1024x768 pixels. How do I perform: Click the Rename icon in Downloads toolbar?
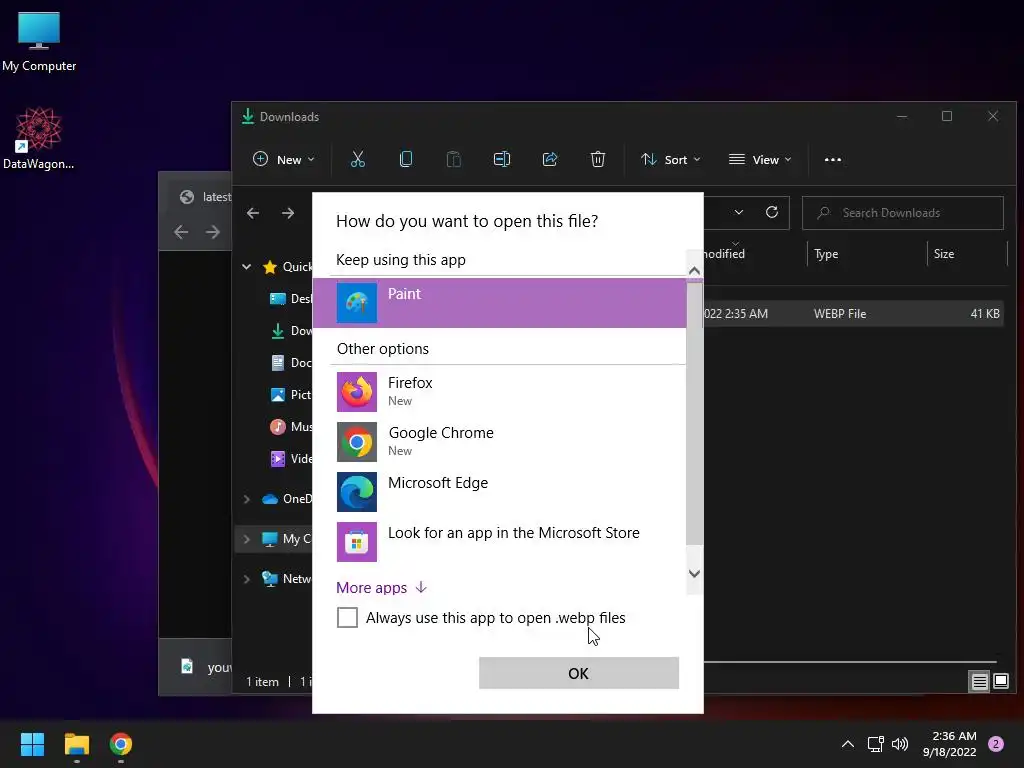(x=502, y=159)
